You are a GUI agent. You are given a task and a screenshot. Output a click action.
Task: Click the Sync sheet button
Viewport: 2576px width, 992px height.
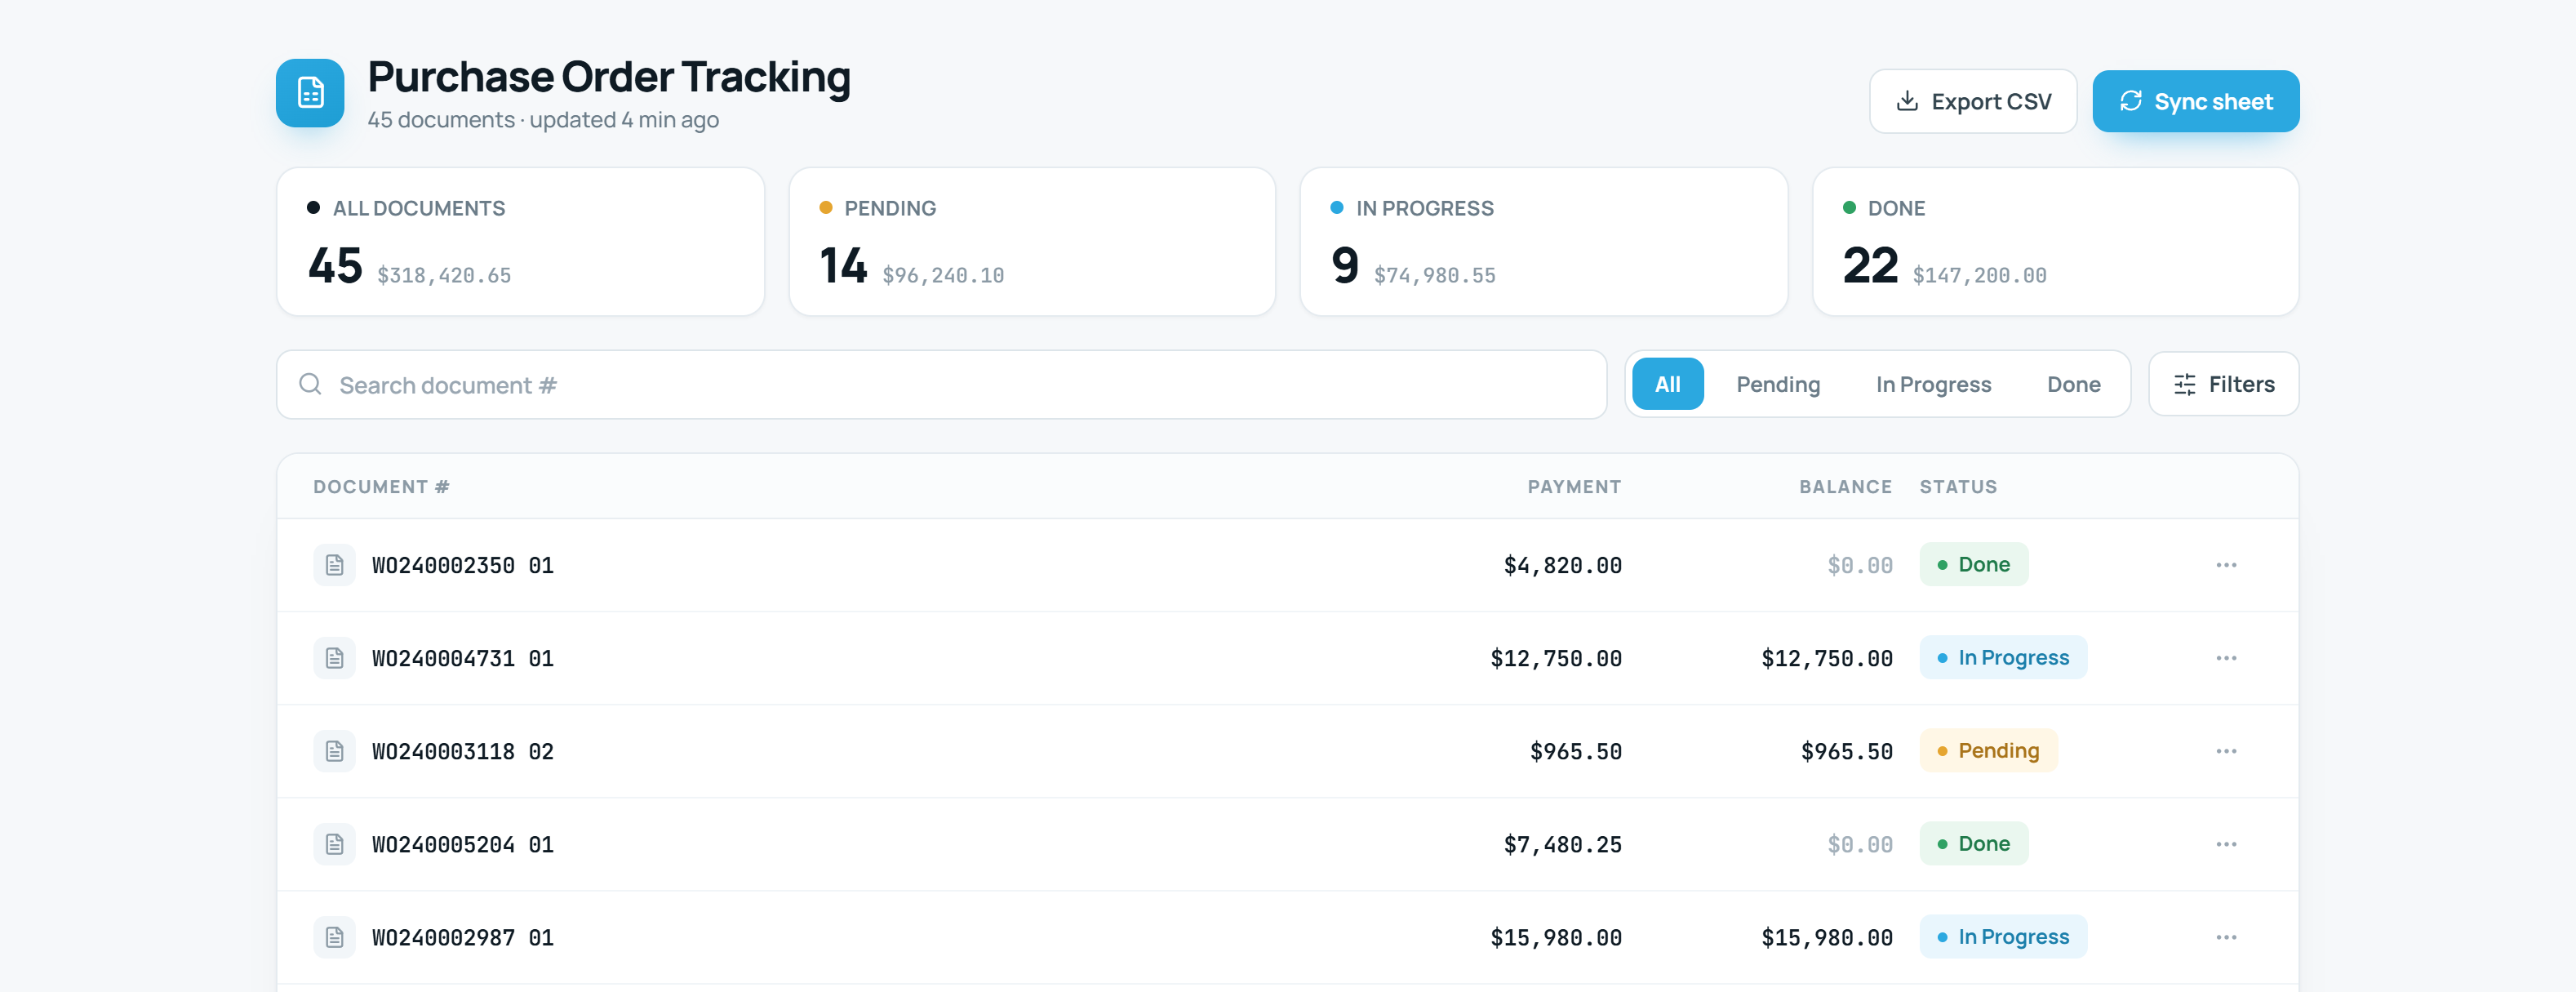pyautogui.click(x=2195, y=101)
